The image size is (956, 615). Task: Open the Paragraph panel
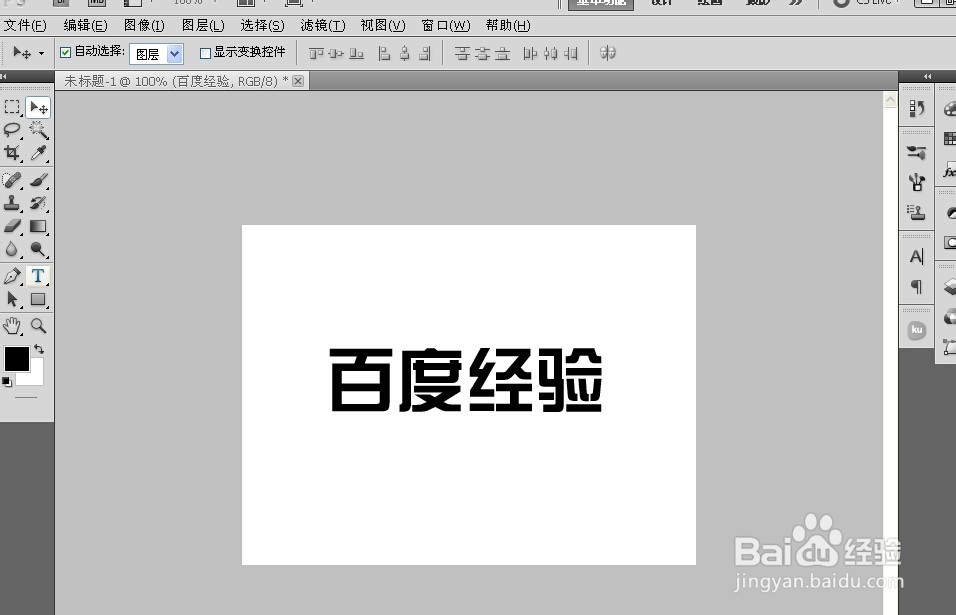tap(916, 286)
